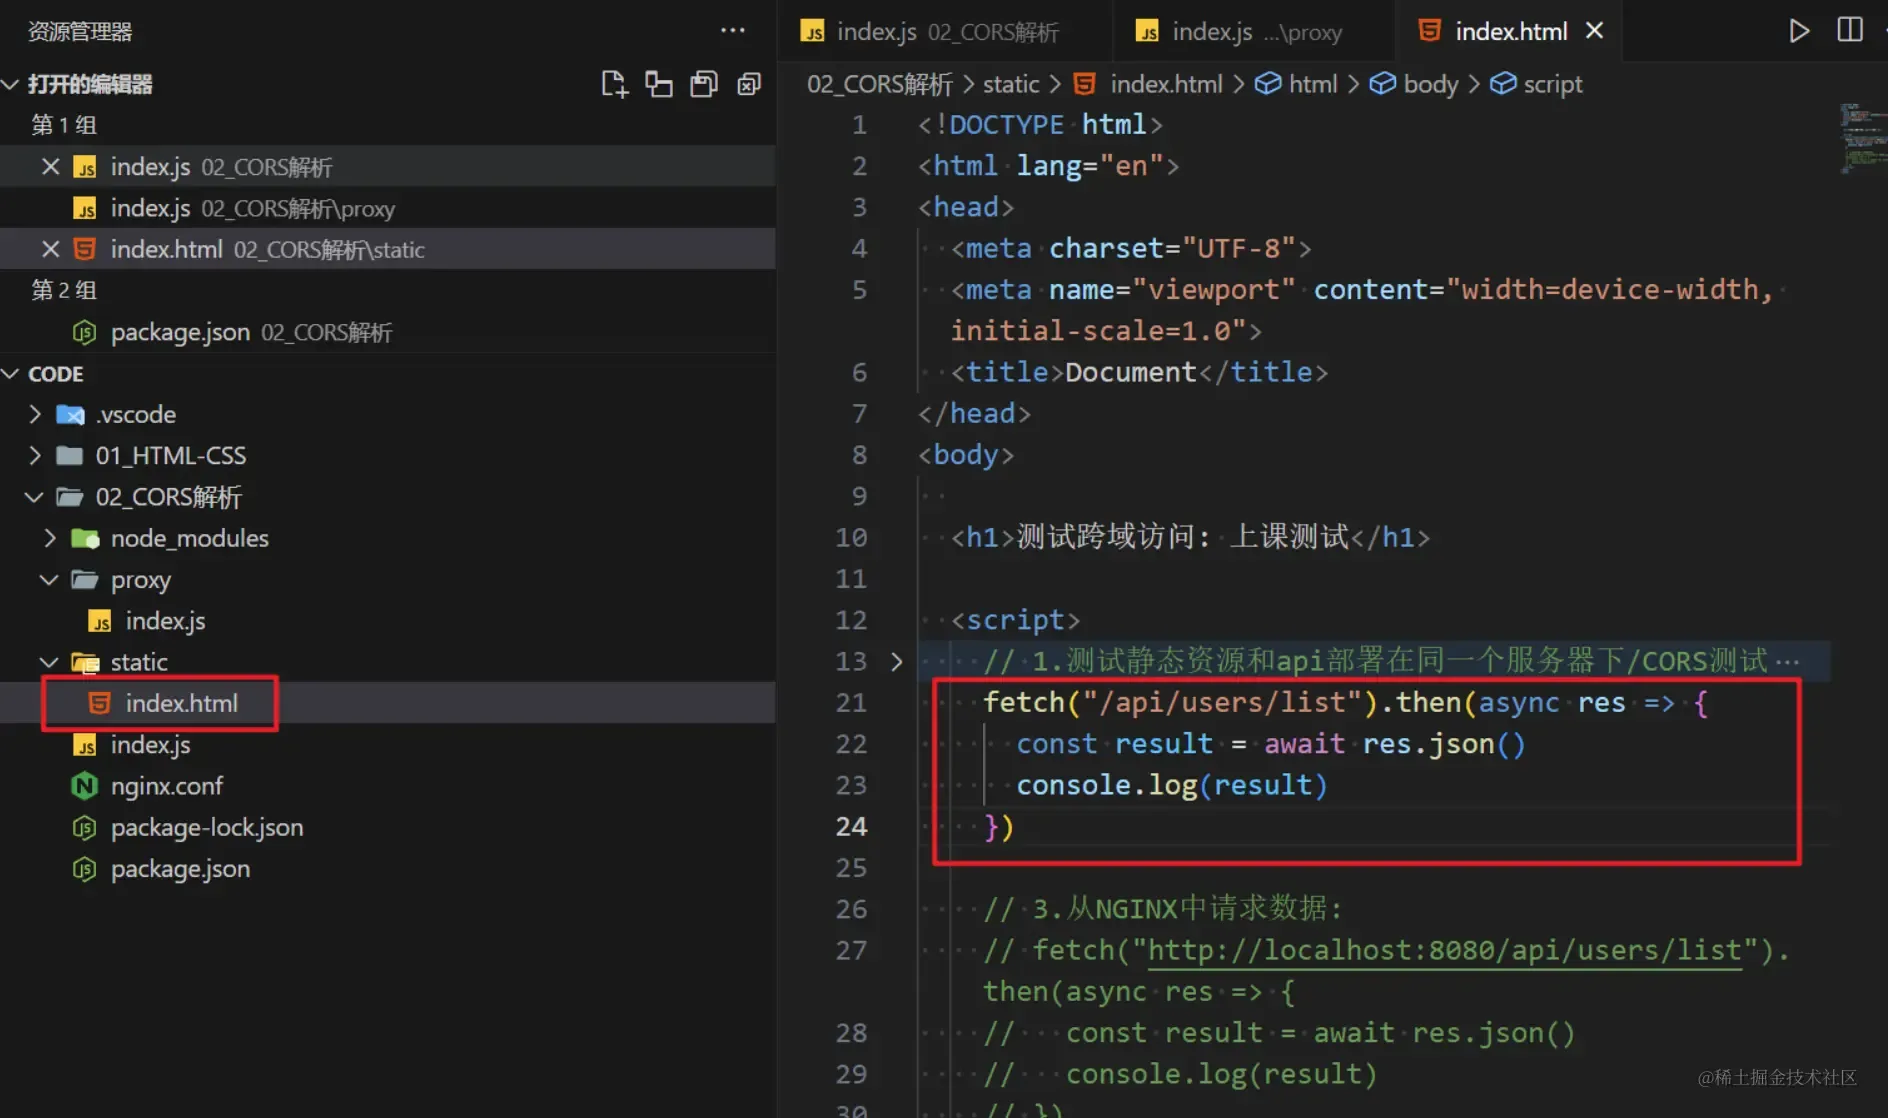Click the Run play icon in editor toolbar

(x=1799, y=31)
